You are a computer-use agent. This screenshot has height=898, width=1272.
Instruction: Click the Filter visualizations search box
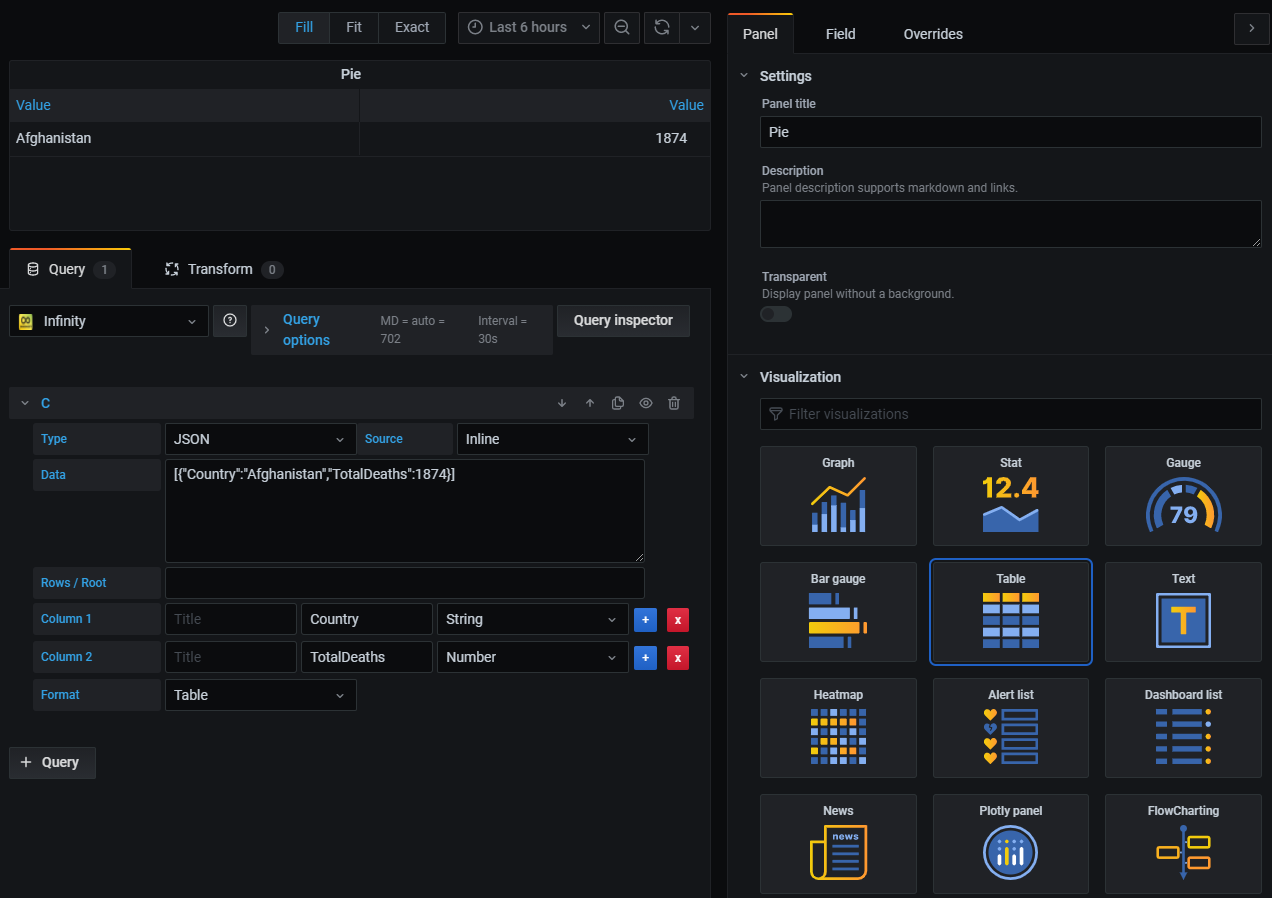click(x=1010, y=414)
